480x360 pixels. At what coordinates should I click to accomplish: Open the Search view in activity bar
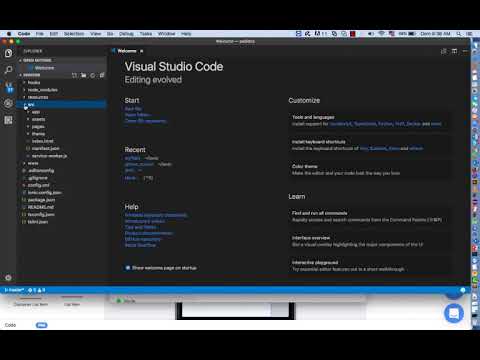coord(8,70)
